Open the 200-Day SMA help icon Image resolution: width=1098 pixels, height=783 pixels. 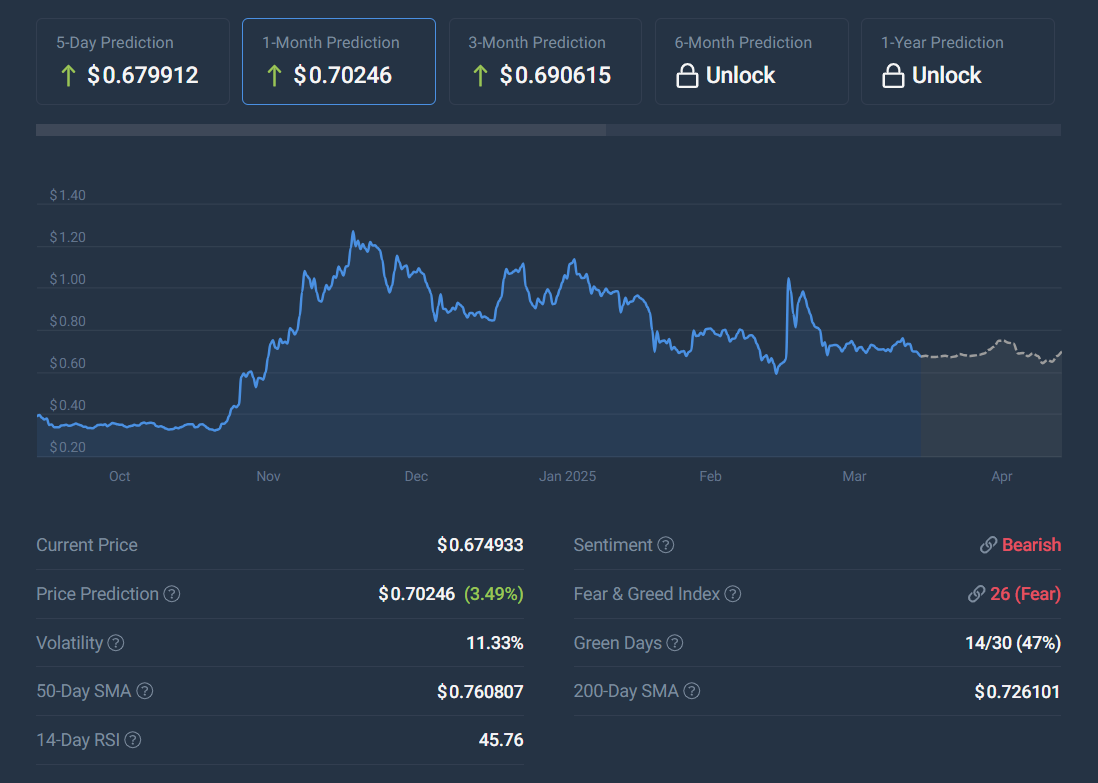(691, 691)
